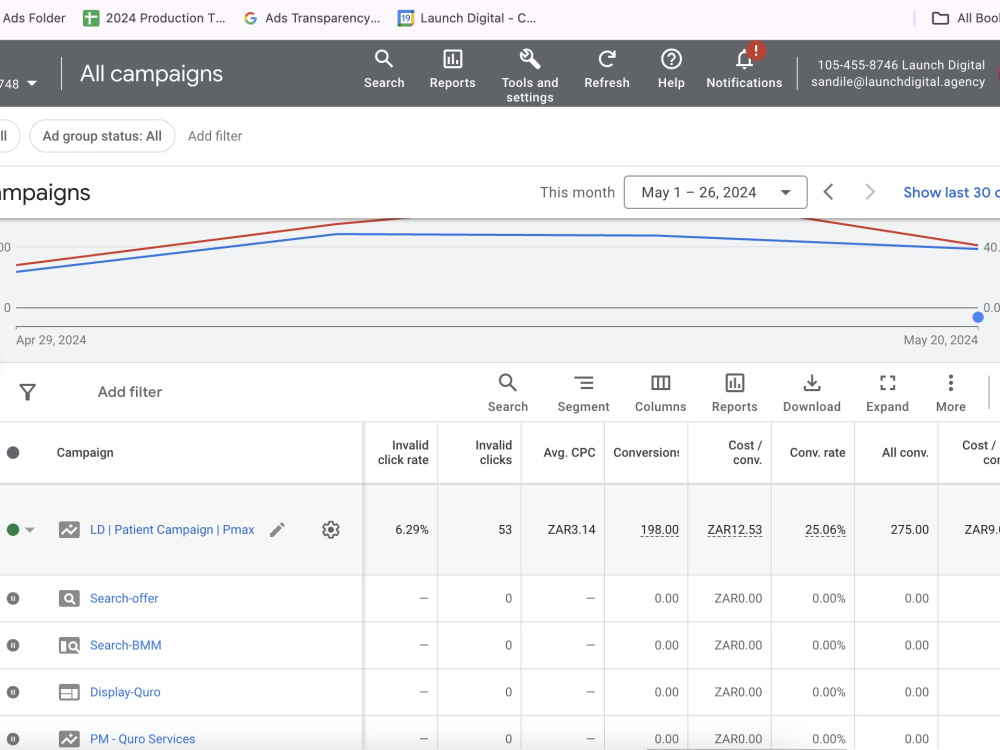Switch to Launch Digital calendar bookmark

(x=467, y=18)
